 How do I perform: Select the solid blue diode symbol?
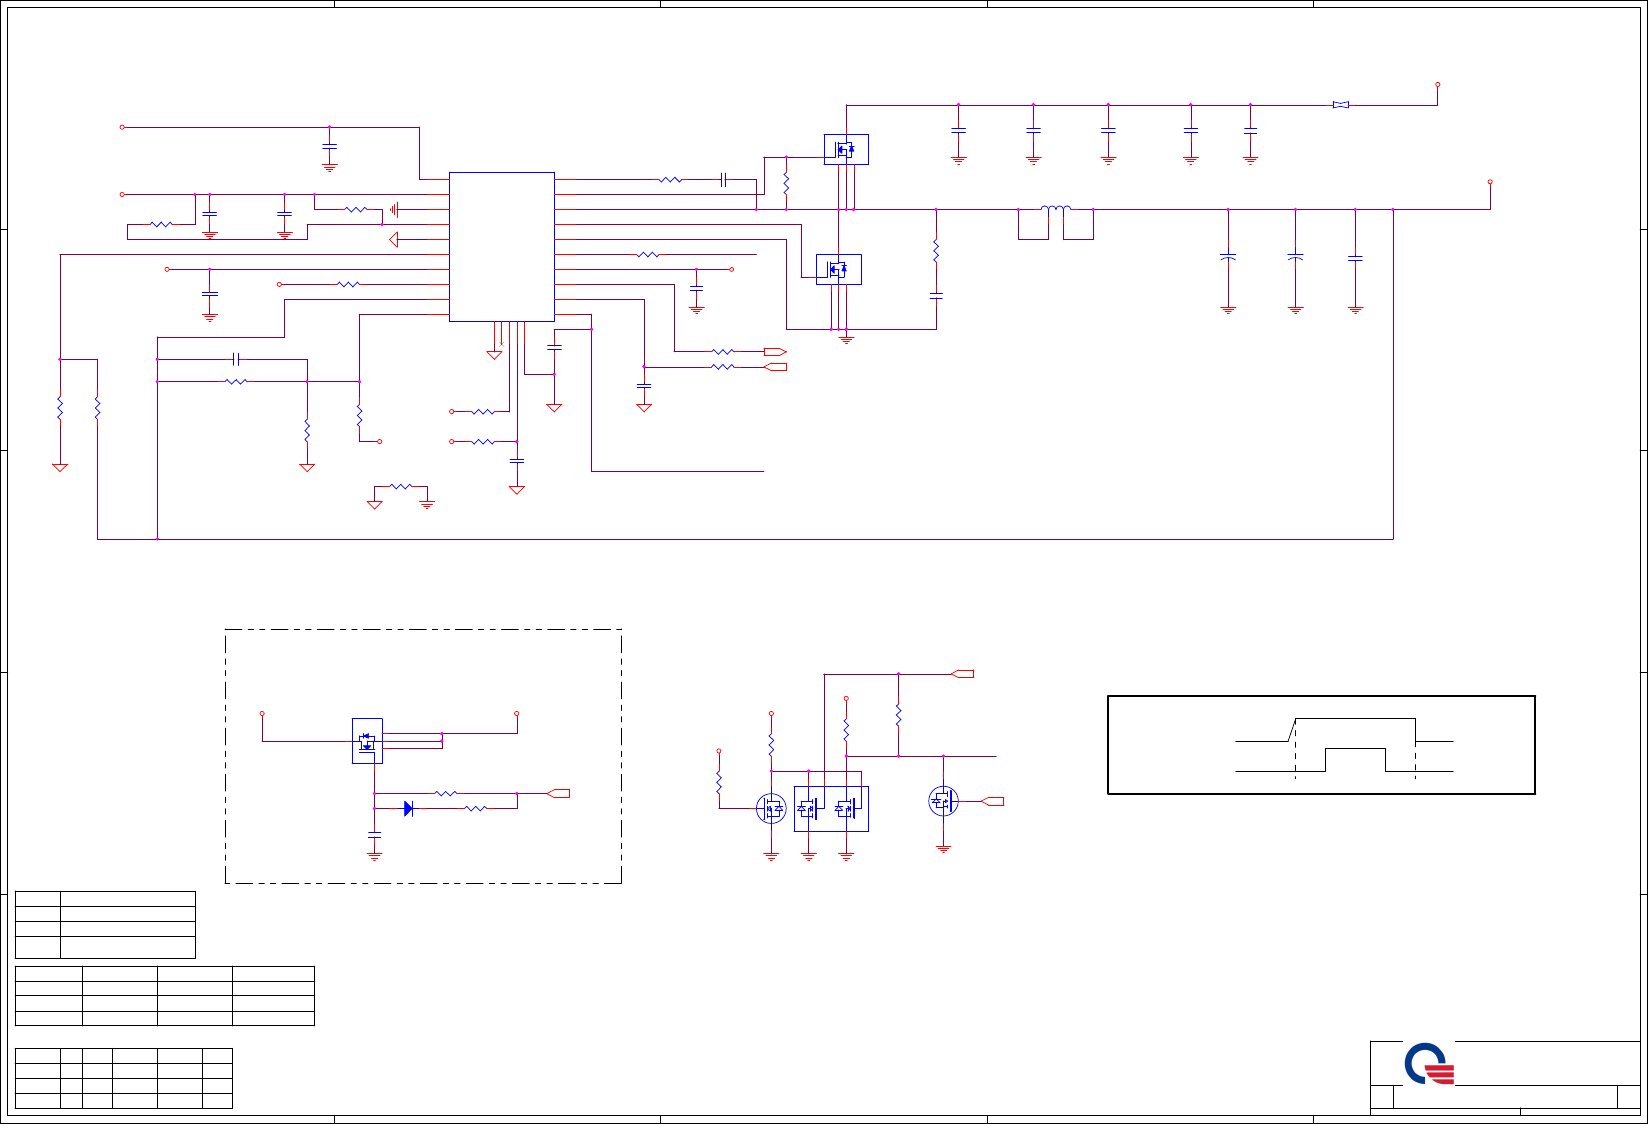(x=408, y=808)
